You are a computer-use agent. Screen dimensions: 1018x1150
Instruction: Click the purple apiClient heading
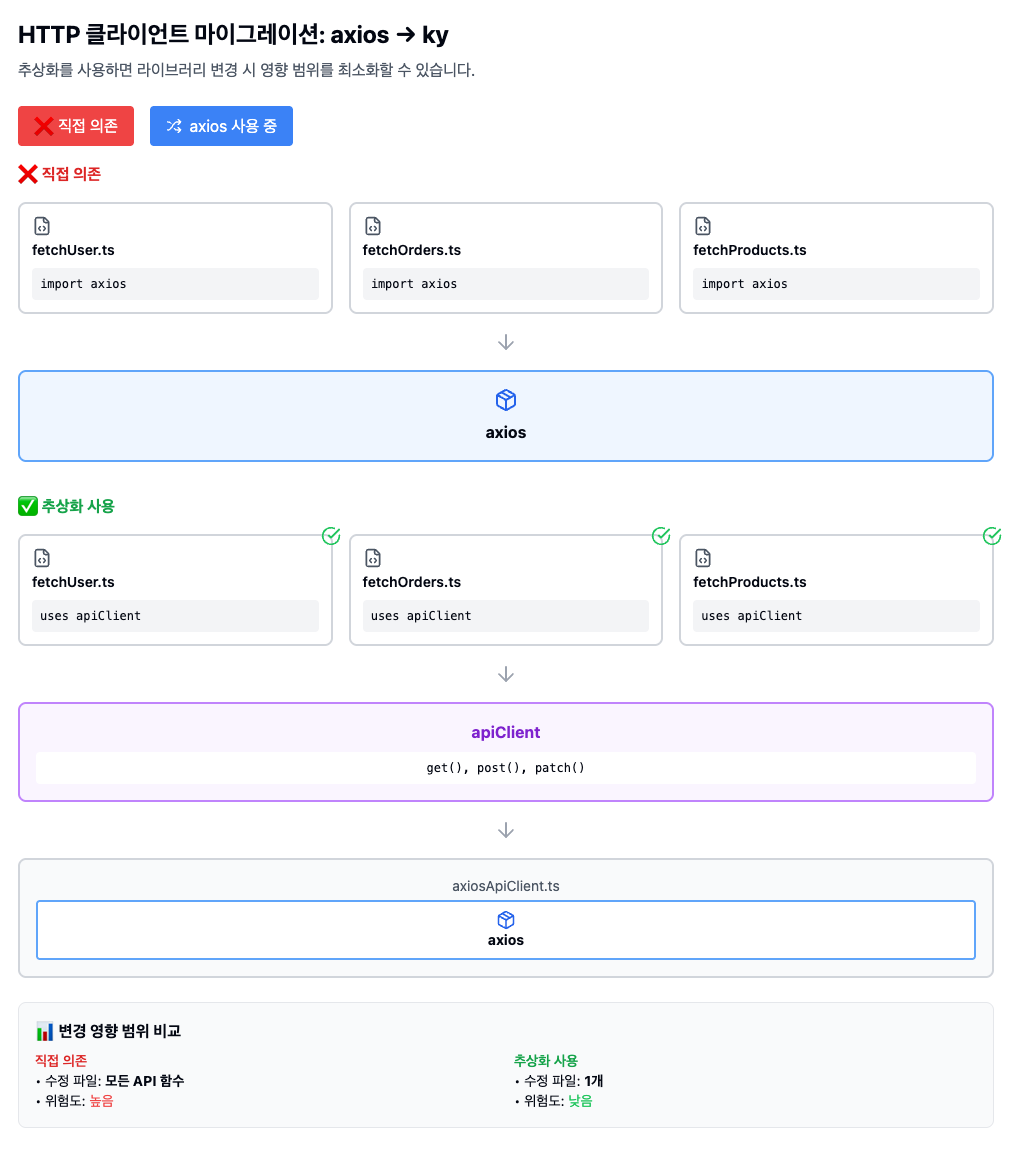click(x=506, y=733)
